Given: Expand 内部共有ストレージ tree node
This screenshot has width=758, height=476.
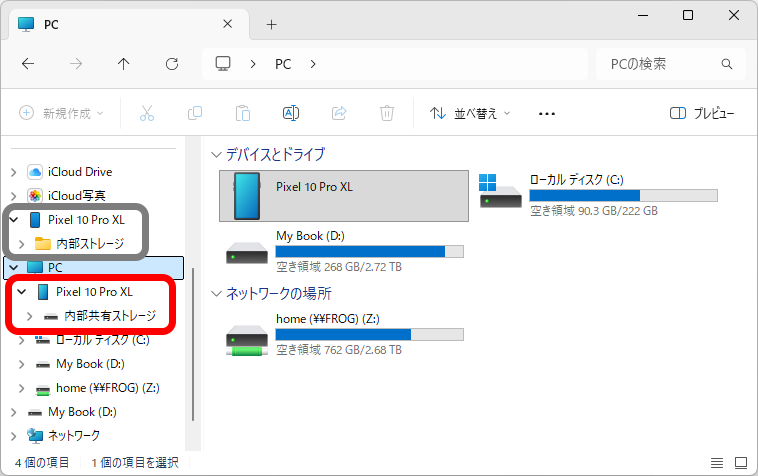Looking at the screenshot, I should (29, 316).
